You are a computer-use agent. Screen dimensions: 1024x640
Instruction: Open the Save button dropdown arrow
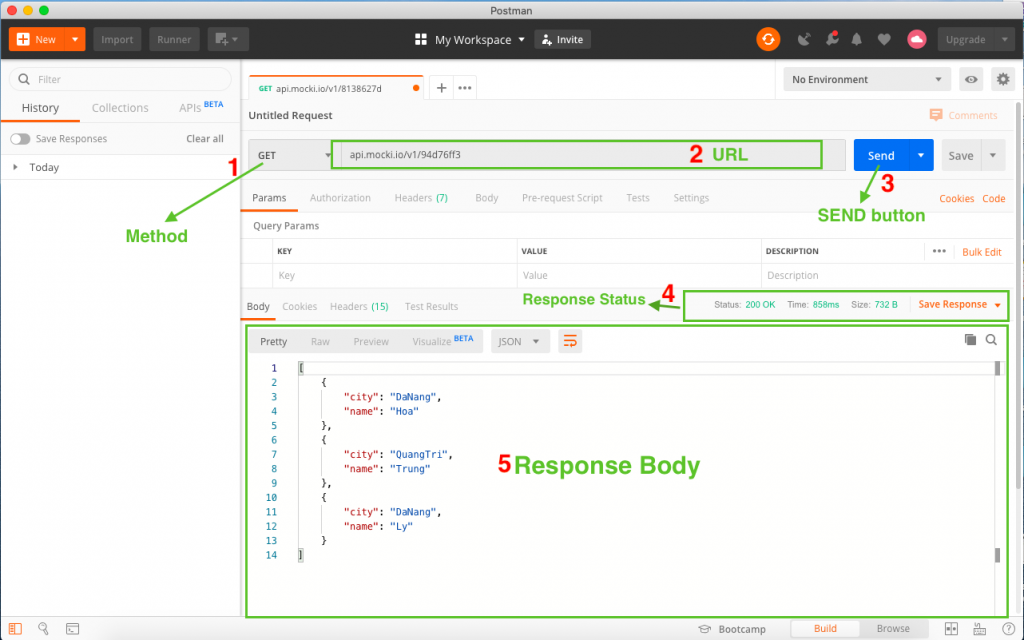[993, 155]
